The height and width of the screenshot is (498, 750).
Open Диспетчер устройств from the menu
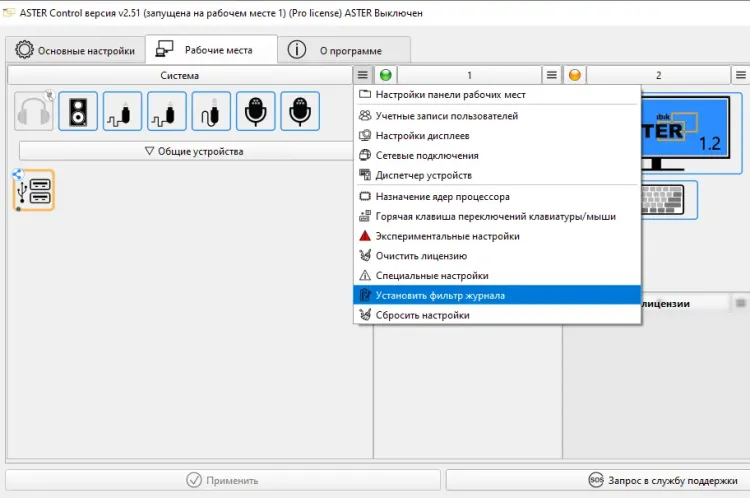click(x=423, y=175)
